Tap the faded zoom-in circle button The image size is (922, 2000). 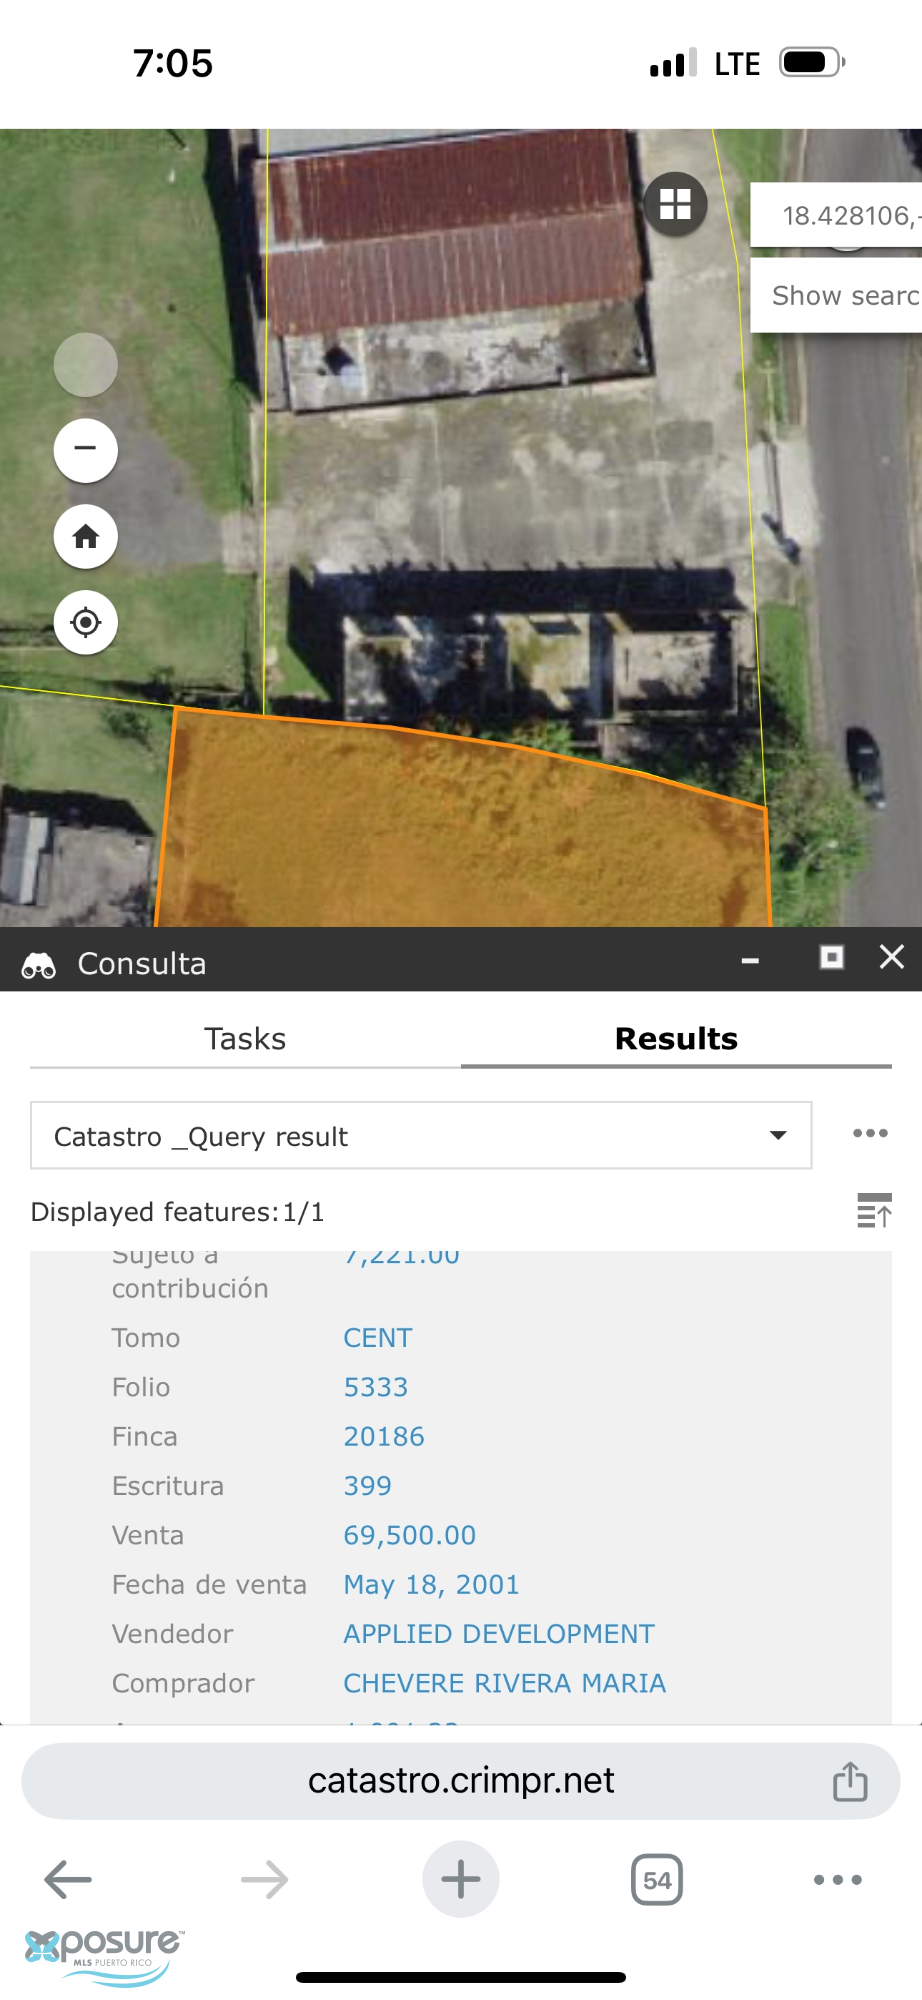[86, 365]
